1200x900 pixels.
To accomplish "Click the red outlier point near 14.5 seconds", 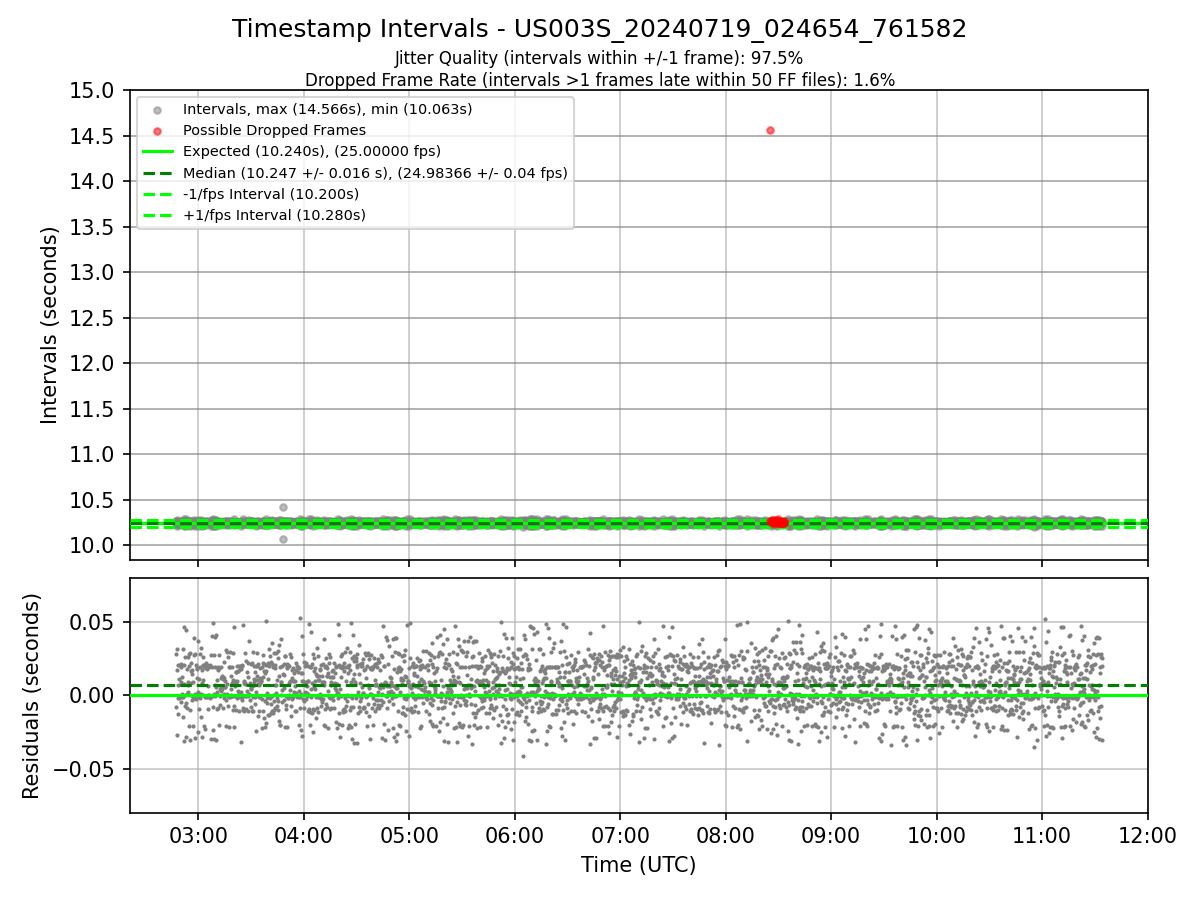I will click(770, 130).
